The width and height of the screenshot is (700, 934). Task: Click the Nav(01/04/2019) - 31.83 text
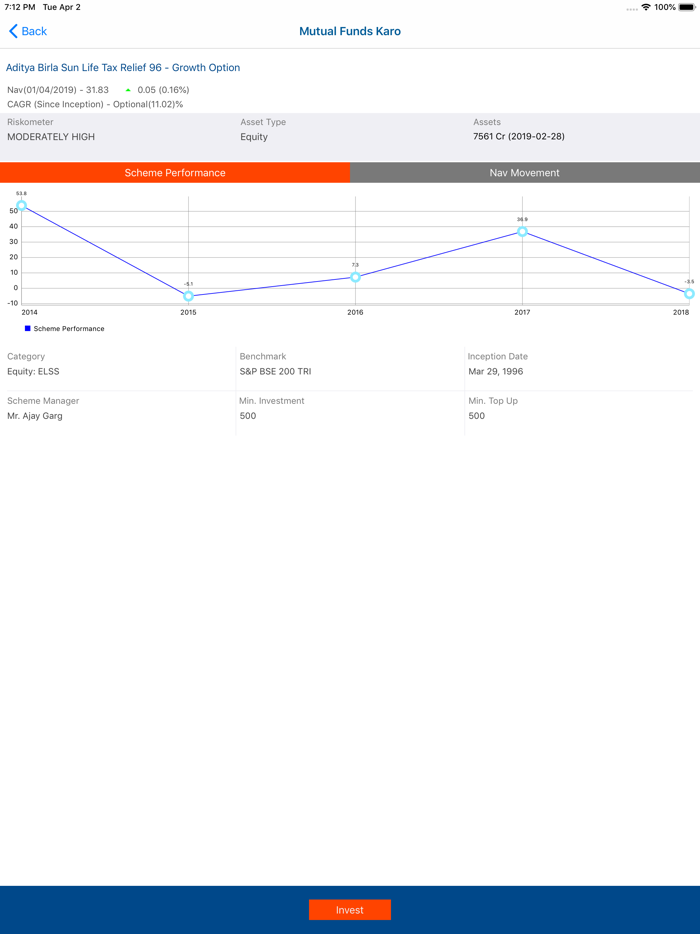[x=58, y=90]
